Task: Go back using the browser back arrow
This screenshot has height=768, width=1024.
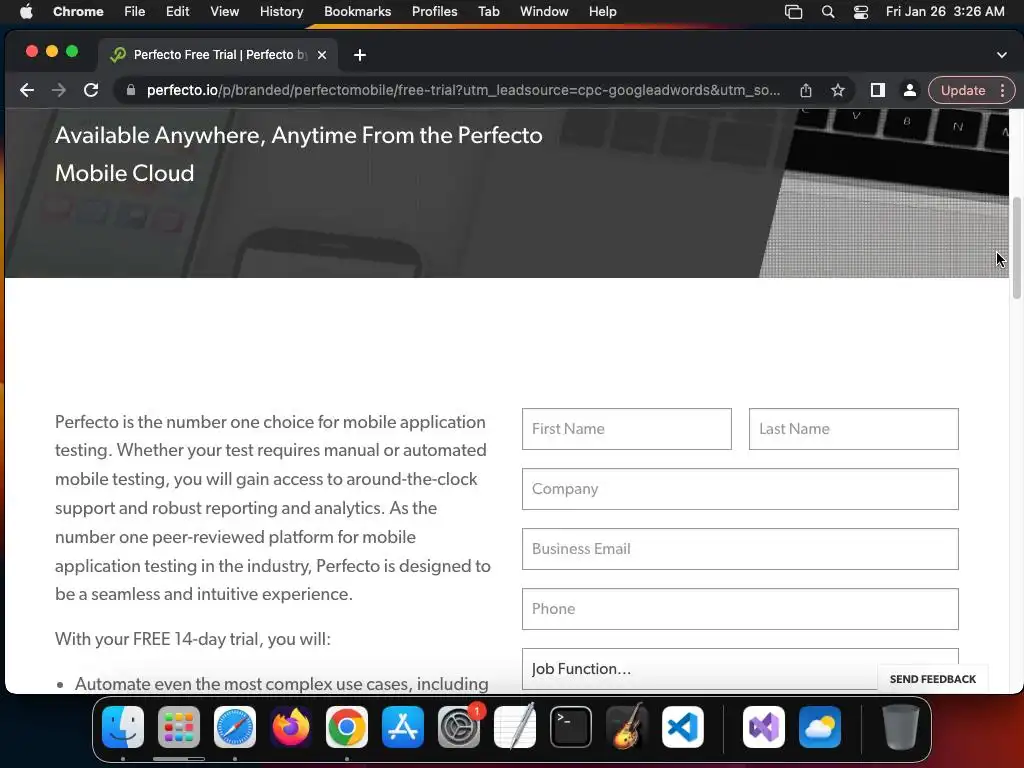Action: tap(27, 90)
